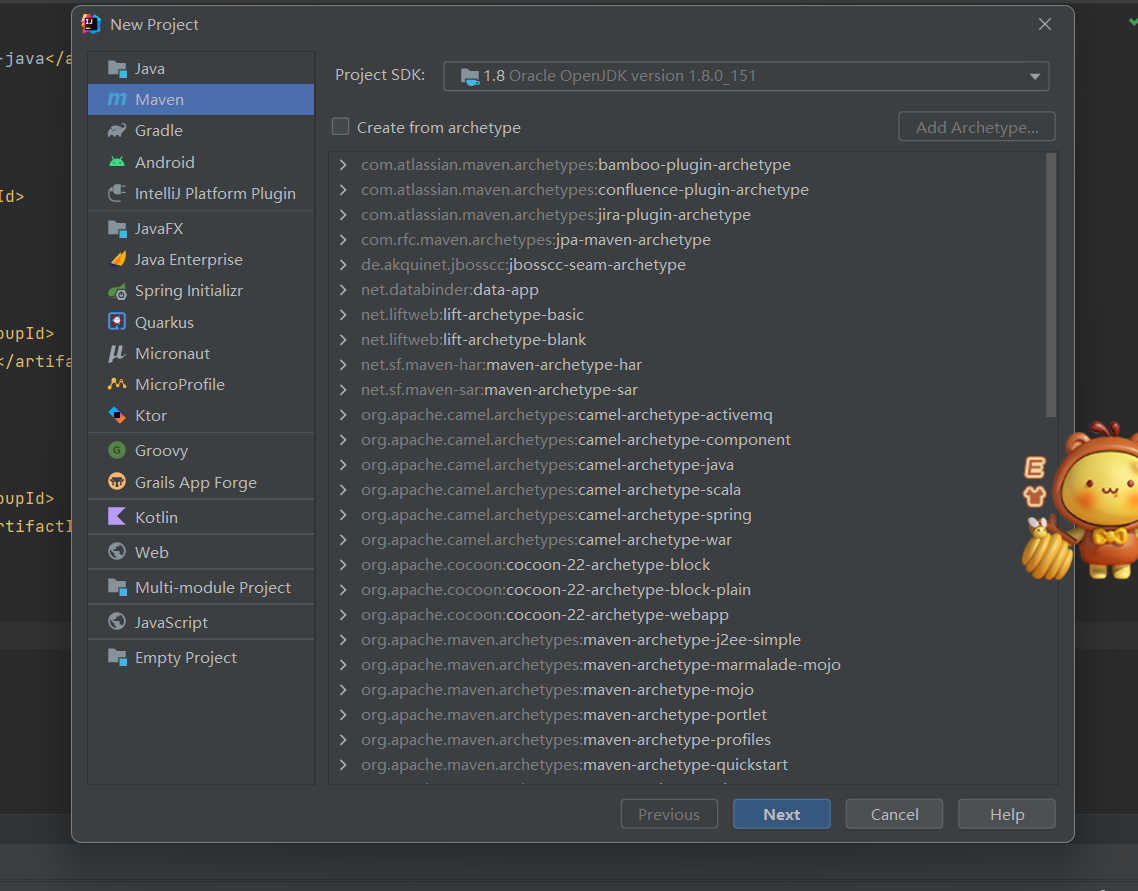Expand lift-archetype-blank node
This screenshot has height=891, width=1138.
pos(343,340)
